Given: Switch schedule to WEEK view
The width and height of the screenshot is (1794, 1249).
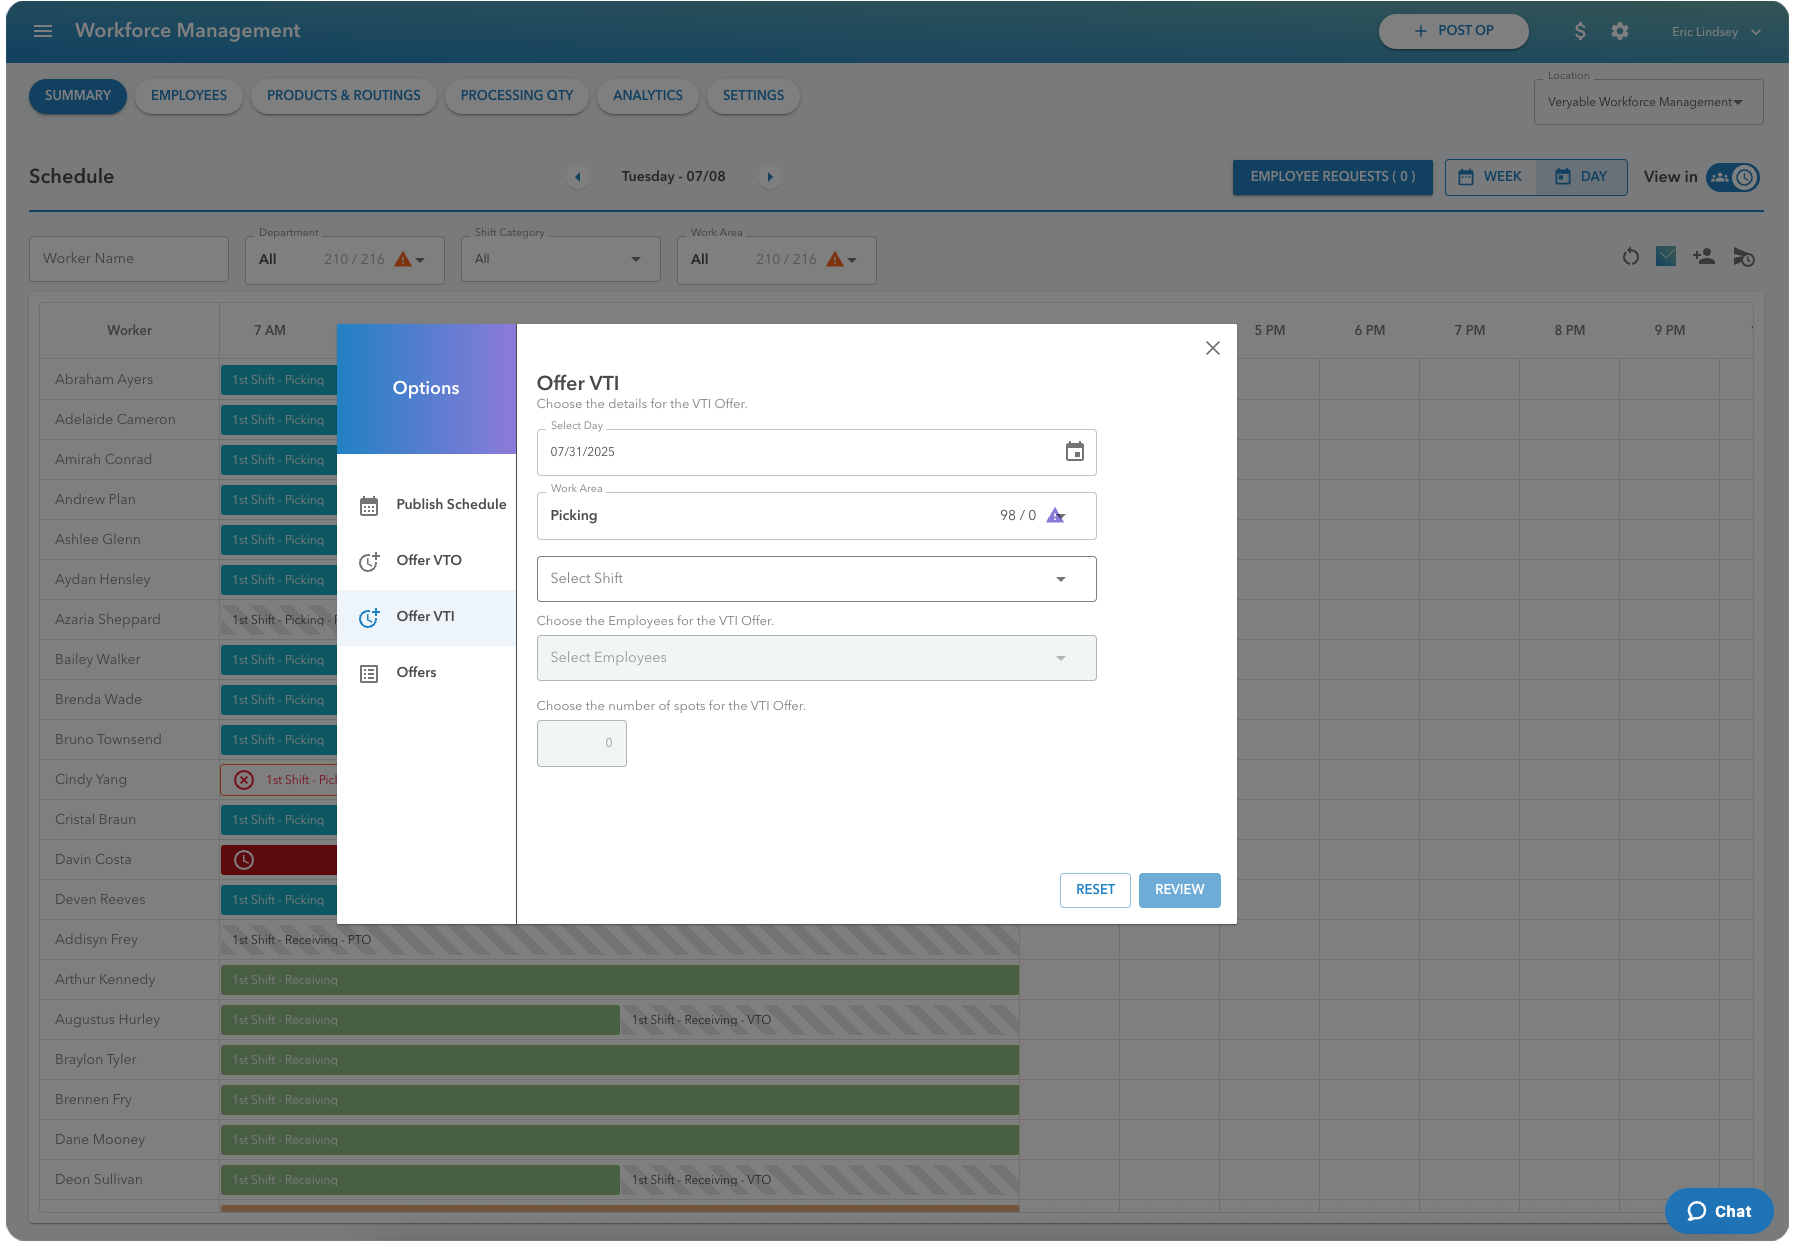Looking at the screenshot, I should (1489, 177).
